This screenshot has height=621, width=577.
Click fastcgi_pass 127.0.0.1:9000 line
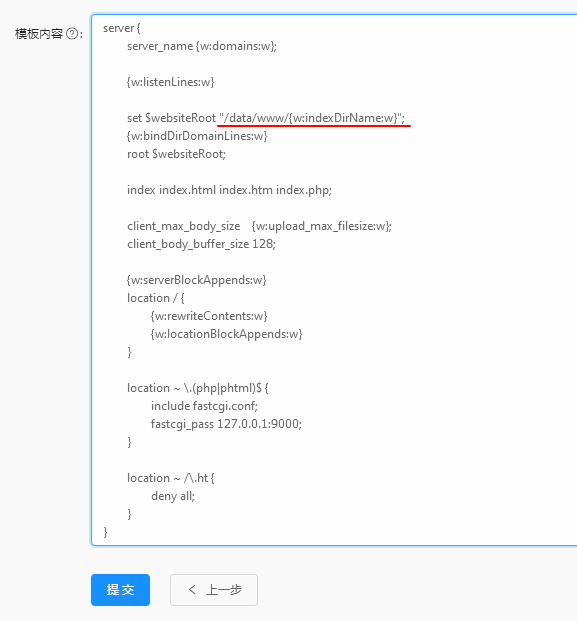pos(226,424)
